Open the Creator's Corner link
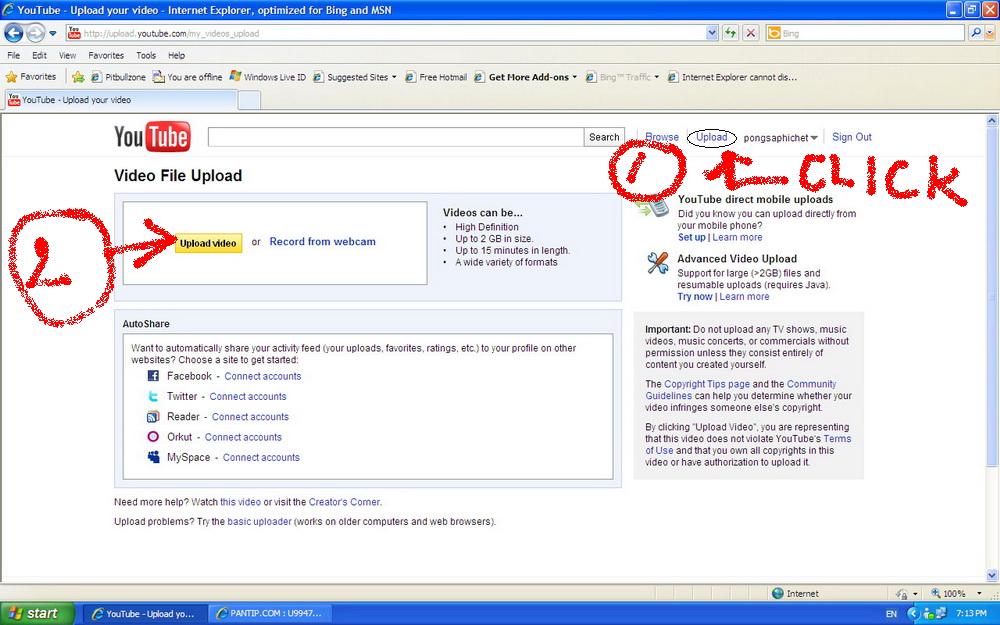Screen dimensions: 1000x625 344,503
